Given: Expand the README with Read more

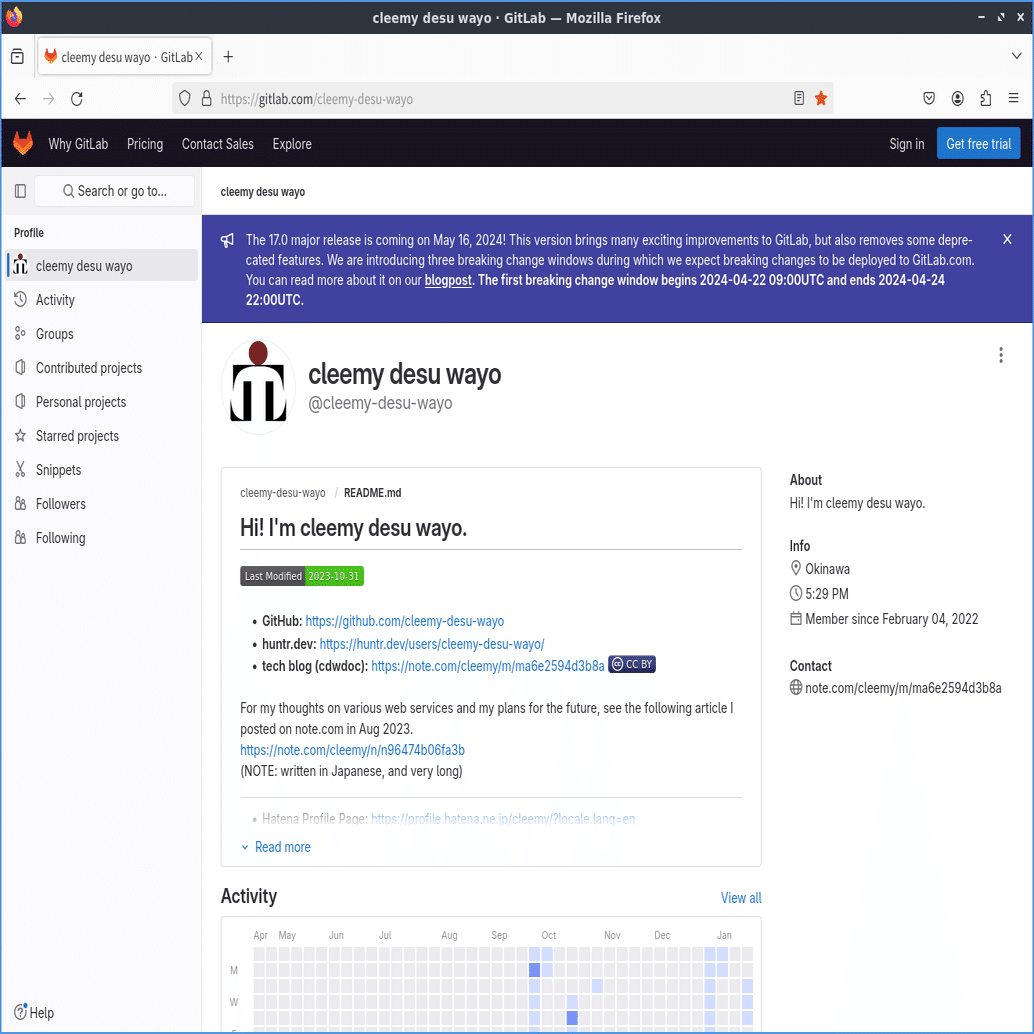Looking at the screenshot, I should [276, 847].
